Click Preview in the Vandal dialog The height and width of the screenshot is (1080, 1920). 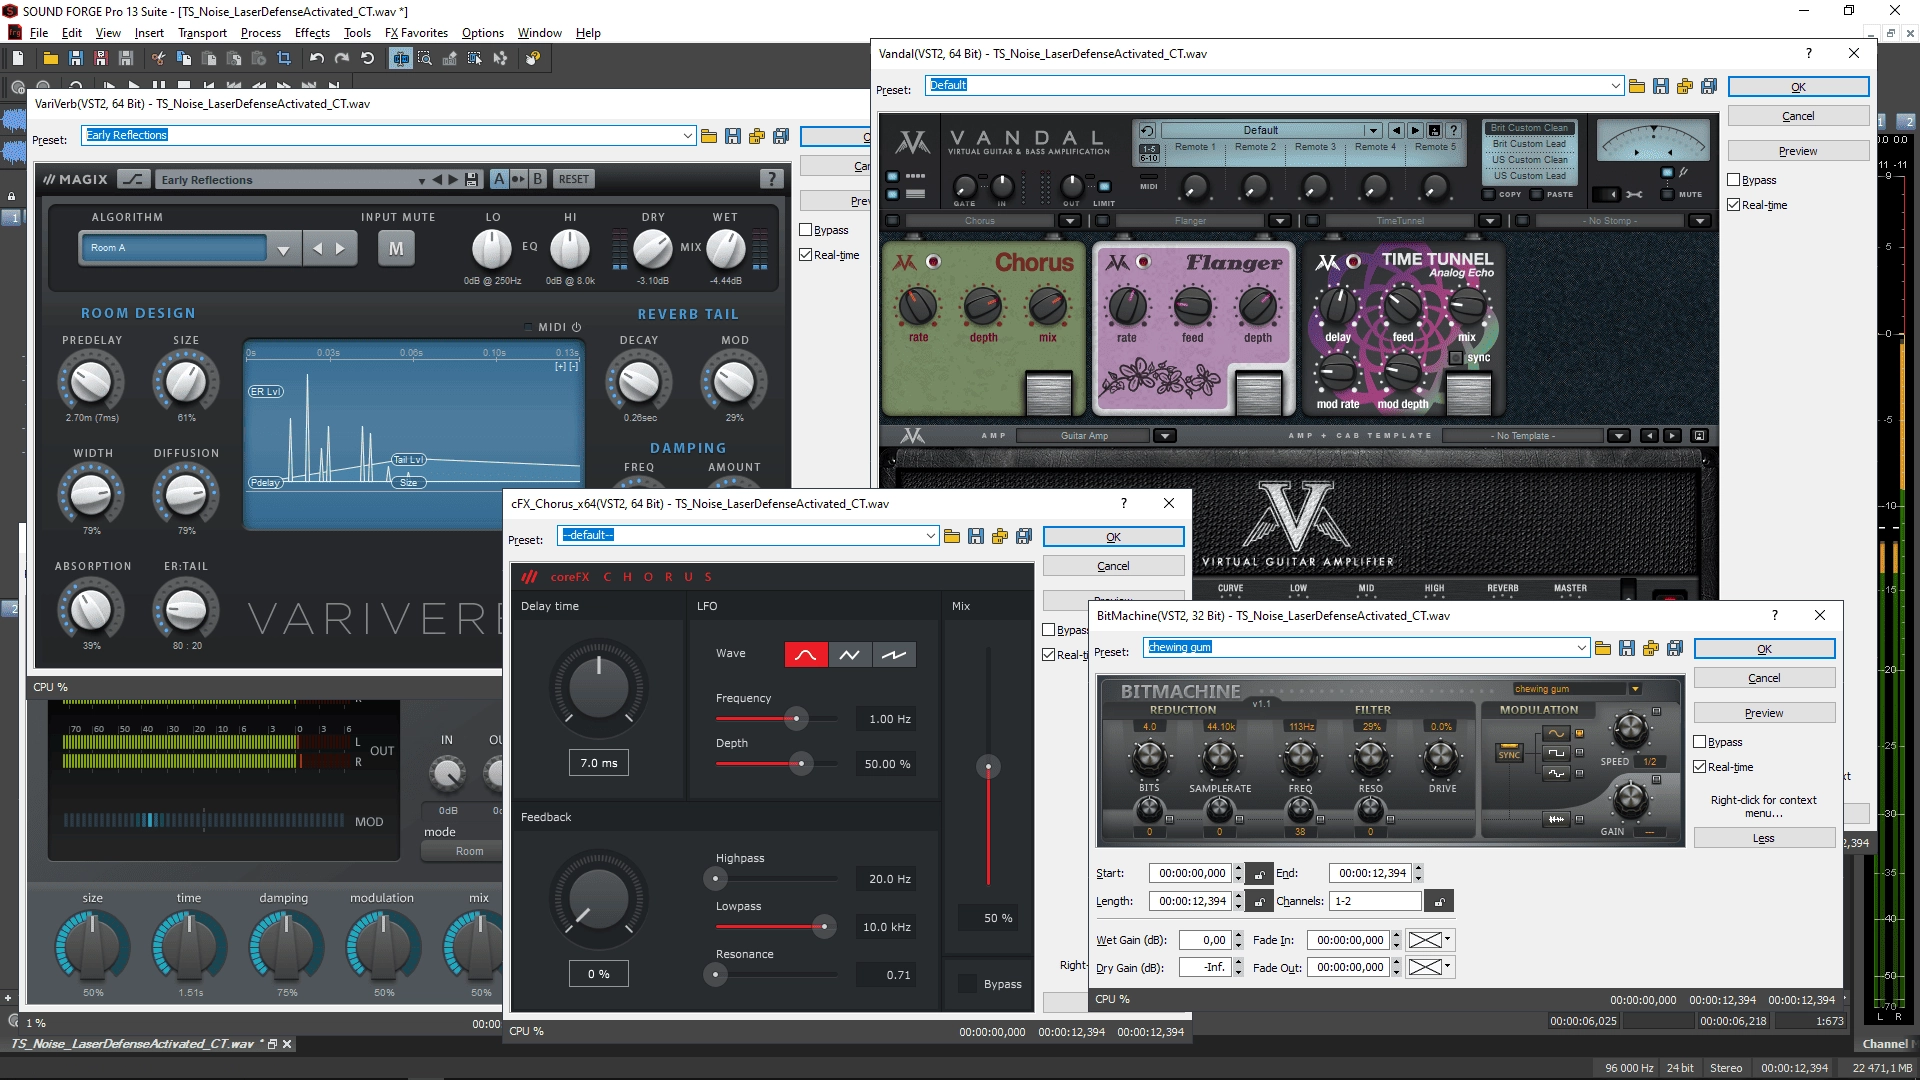[x=1798, y=151]
